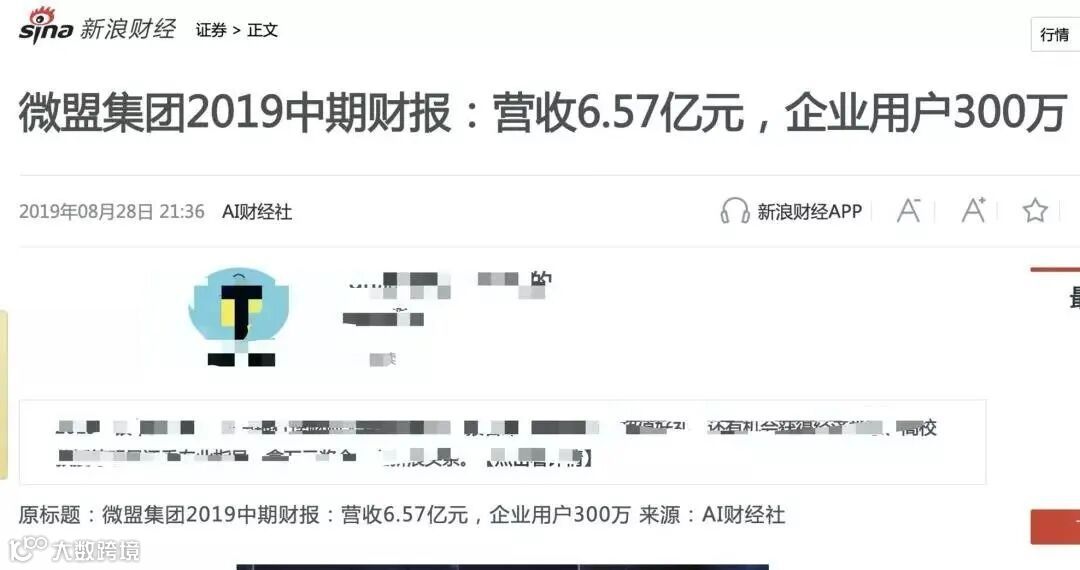Open the 行情 tab at top right

[1055, 34]
